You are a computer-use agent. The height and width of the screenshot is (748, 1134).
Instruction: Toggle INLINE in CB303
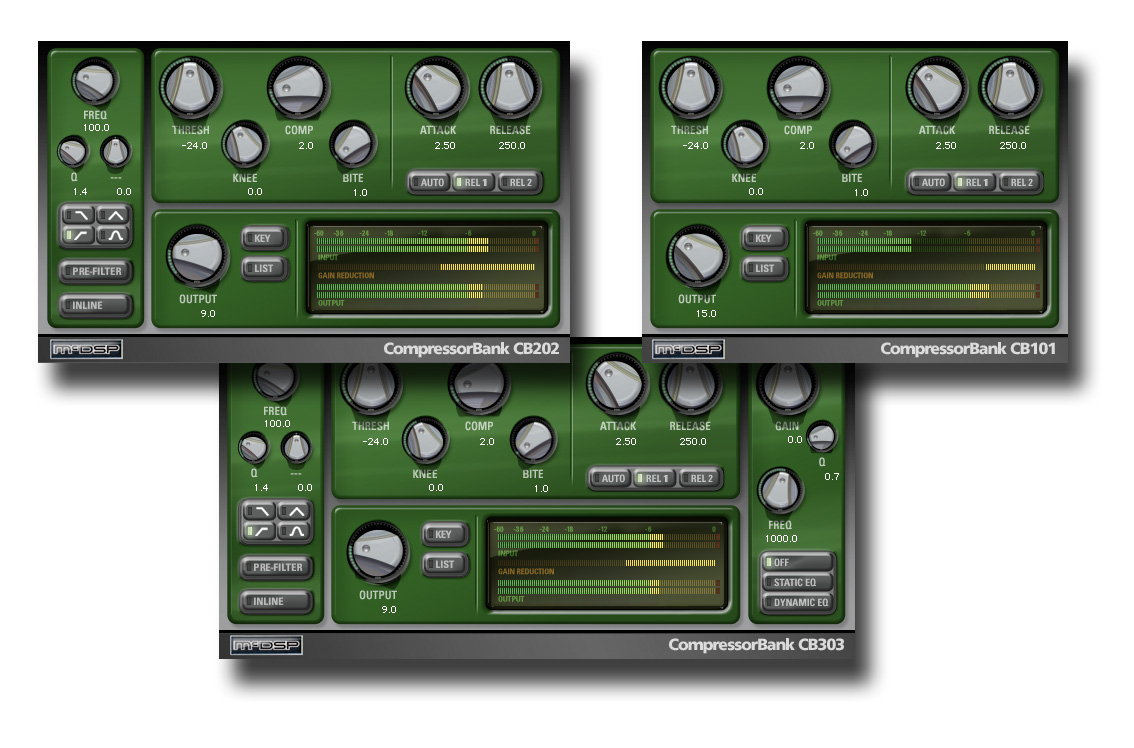(277, 601)
